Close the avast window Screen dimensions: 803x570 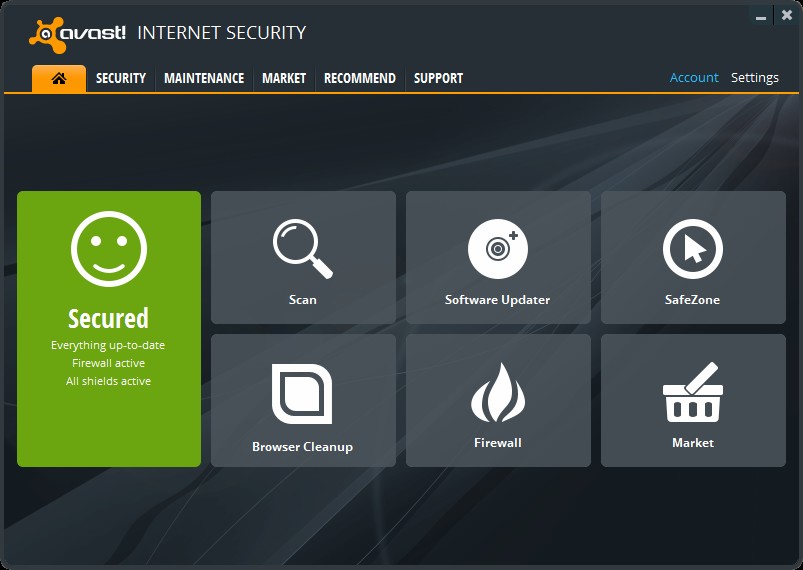[787, 15]
